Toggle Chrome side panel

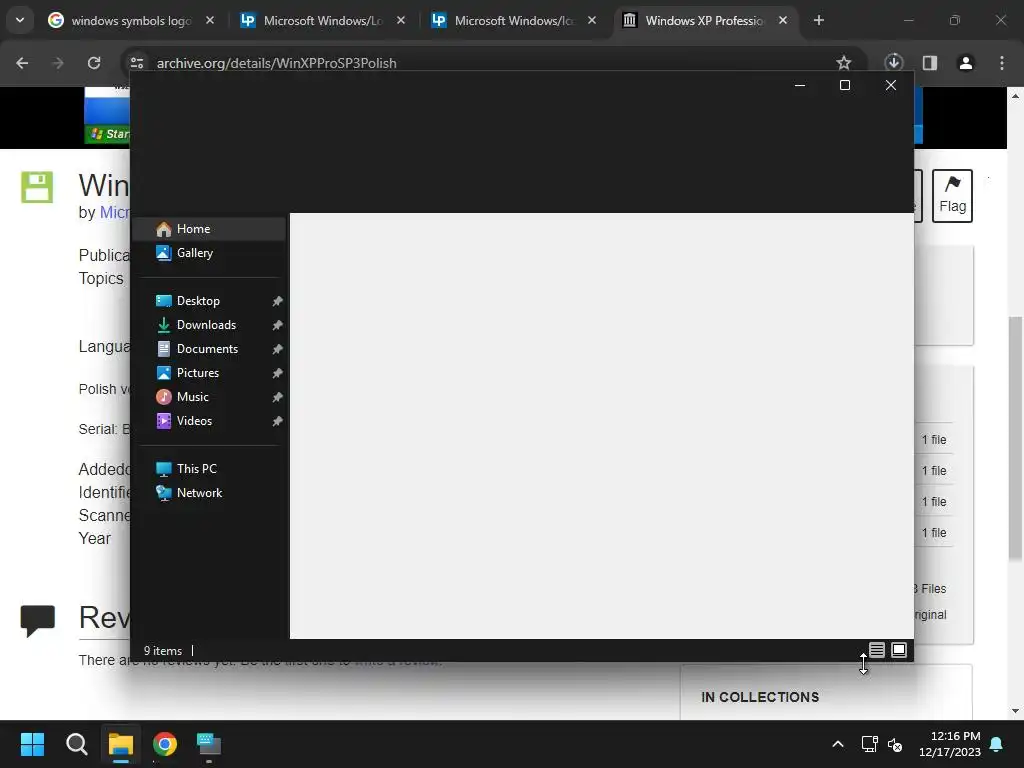pyautogui.click(x=930, y=63)
